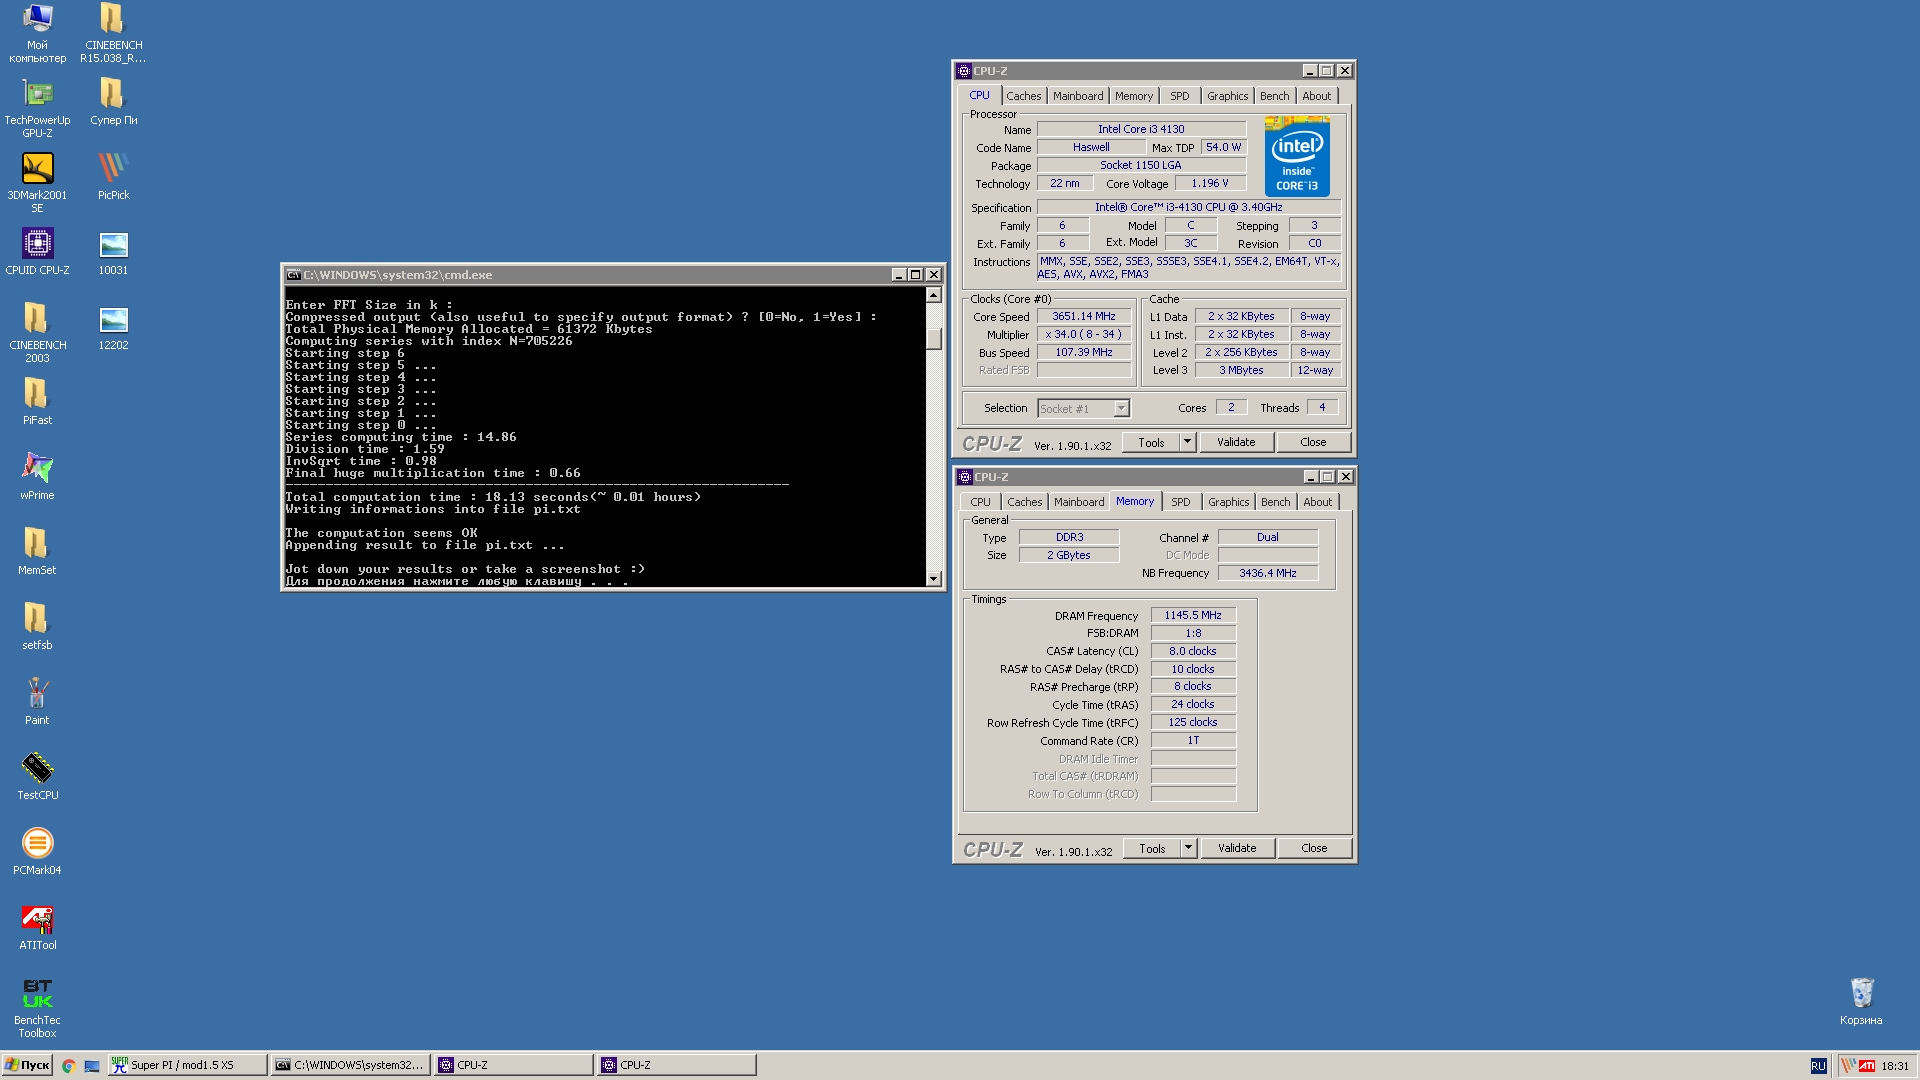
Task: Launch Paint desktop icon
Action: coord(37,701)
